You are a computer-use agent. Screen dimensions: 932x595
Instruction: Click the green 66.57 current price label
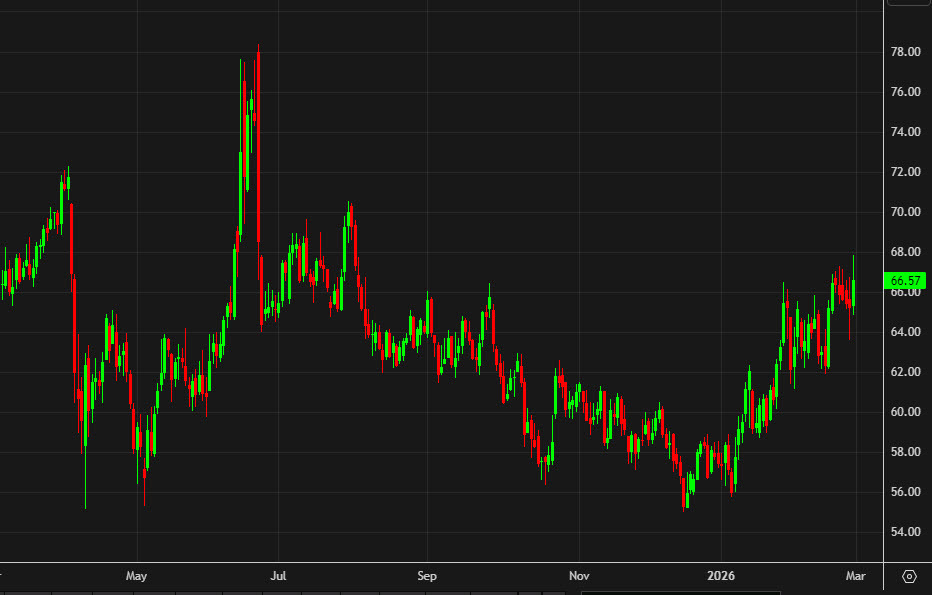click(904, 281)
